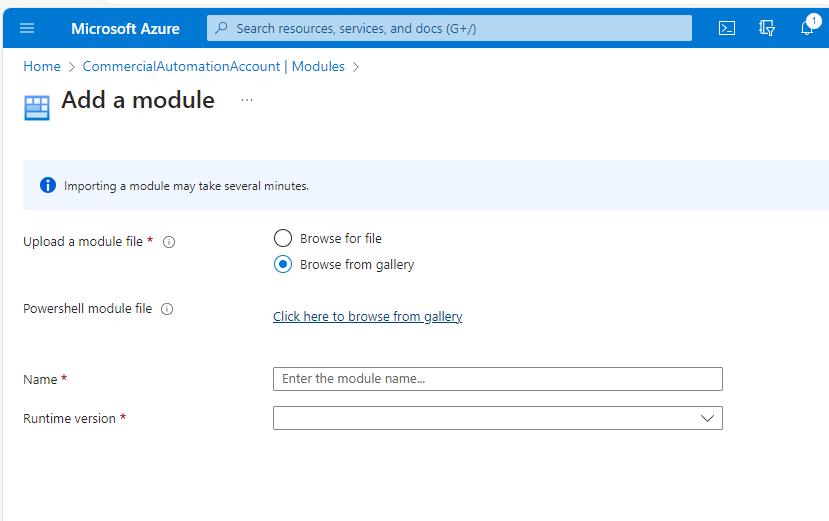Viewport: 829px width, 521px height.
Task: Click the Runtime version label
Action: coord(69,418)
